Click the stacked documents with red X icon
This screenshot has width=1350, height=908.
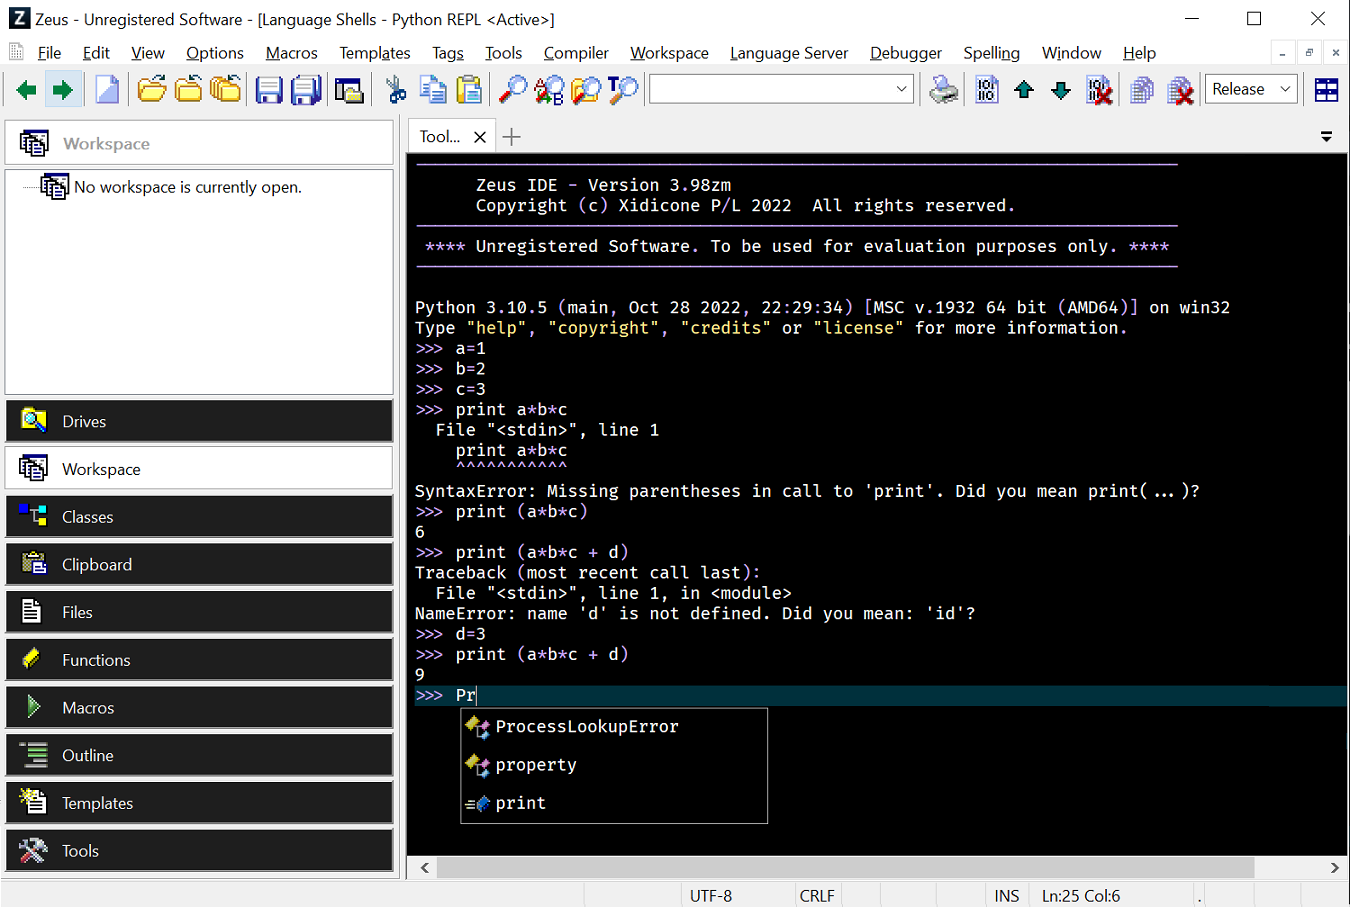pos(1180,90)
